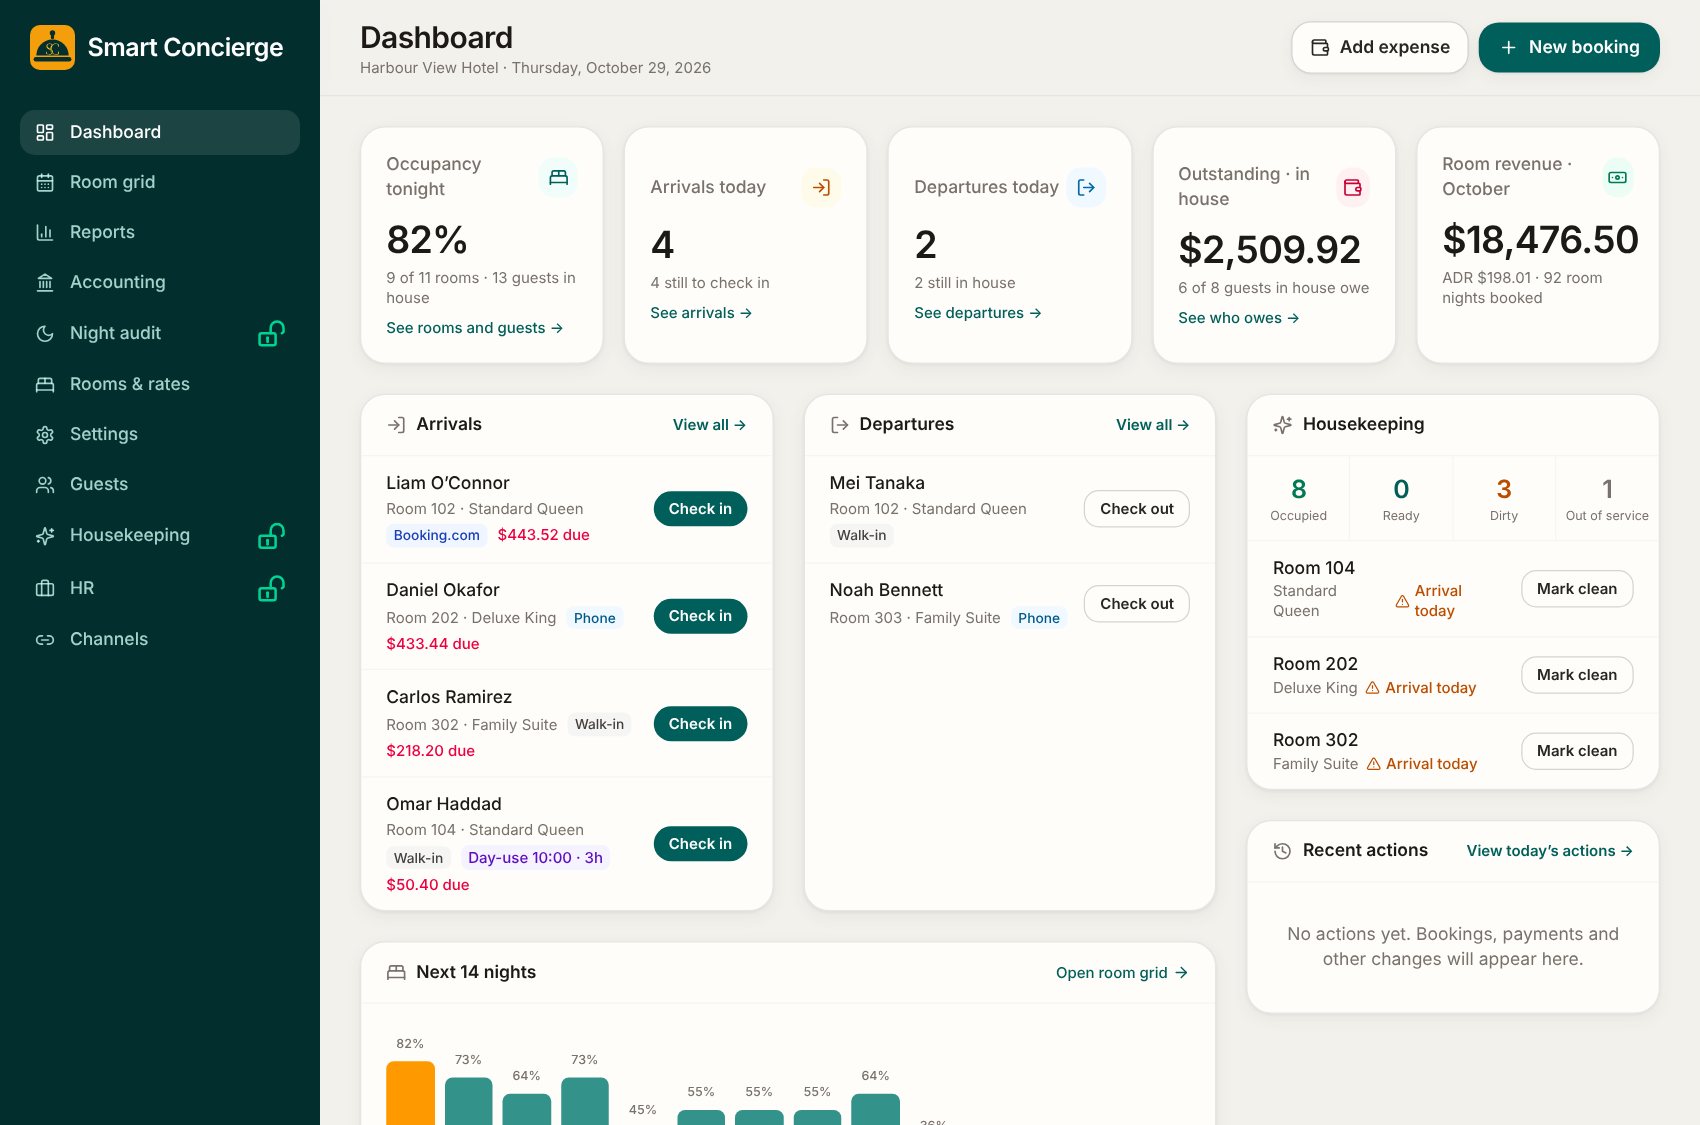This screenshot has width=1700, height=1125.
Task: Click View all in Departures panel
Action: point(1152,425)
